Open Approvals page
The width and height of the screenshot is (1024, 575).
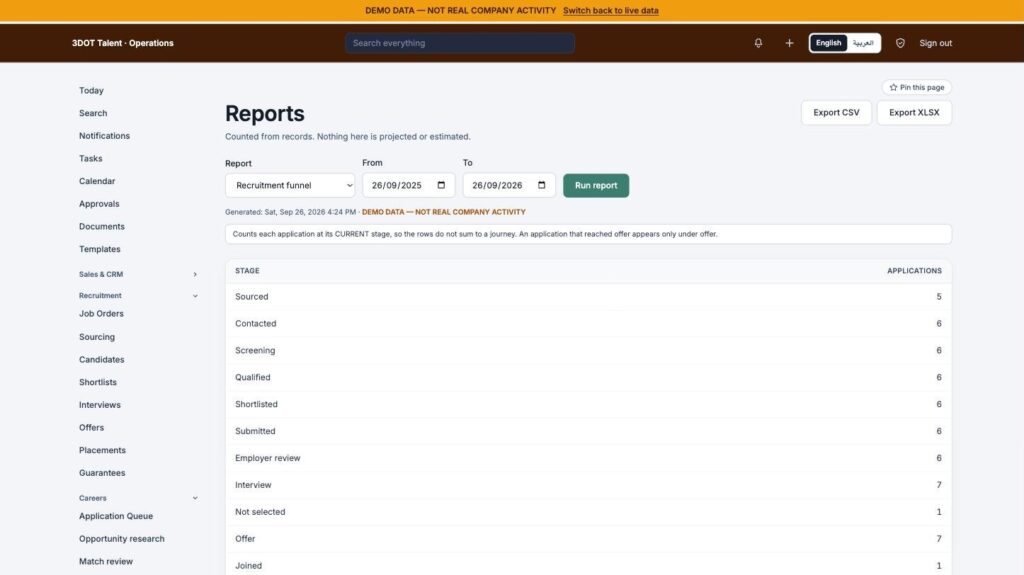pos(99,204)
